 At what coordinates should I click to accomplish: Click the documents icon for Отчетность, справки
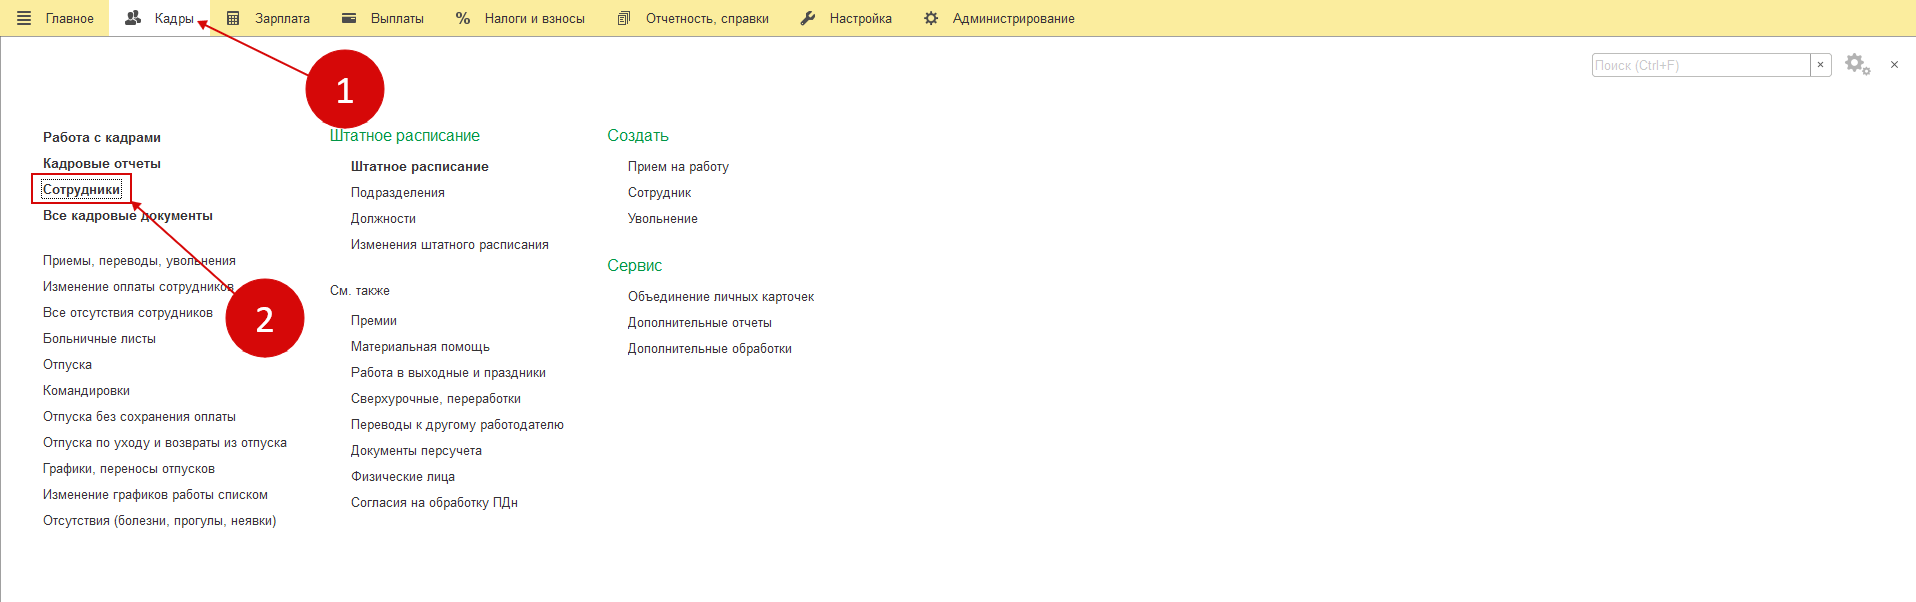click(624, 18)
